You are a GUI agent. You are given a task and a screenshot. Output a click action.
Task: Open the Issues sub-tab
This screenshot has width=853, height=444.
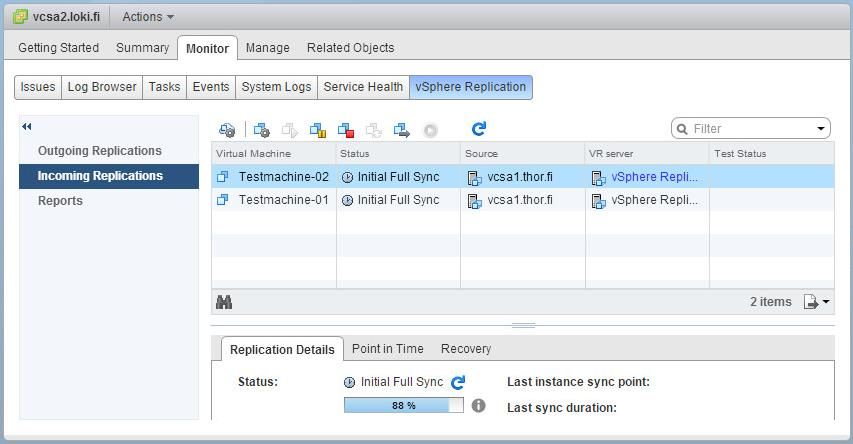coord(38,87)
